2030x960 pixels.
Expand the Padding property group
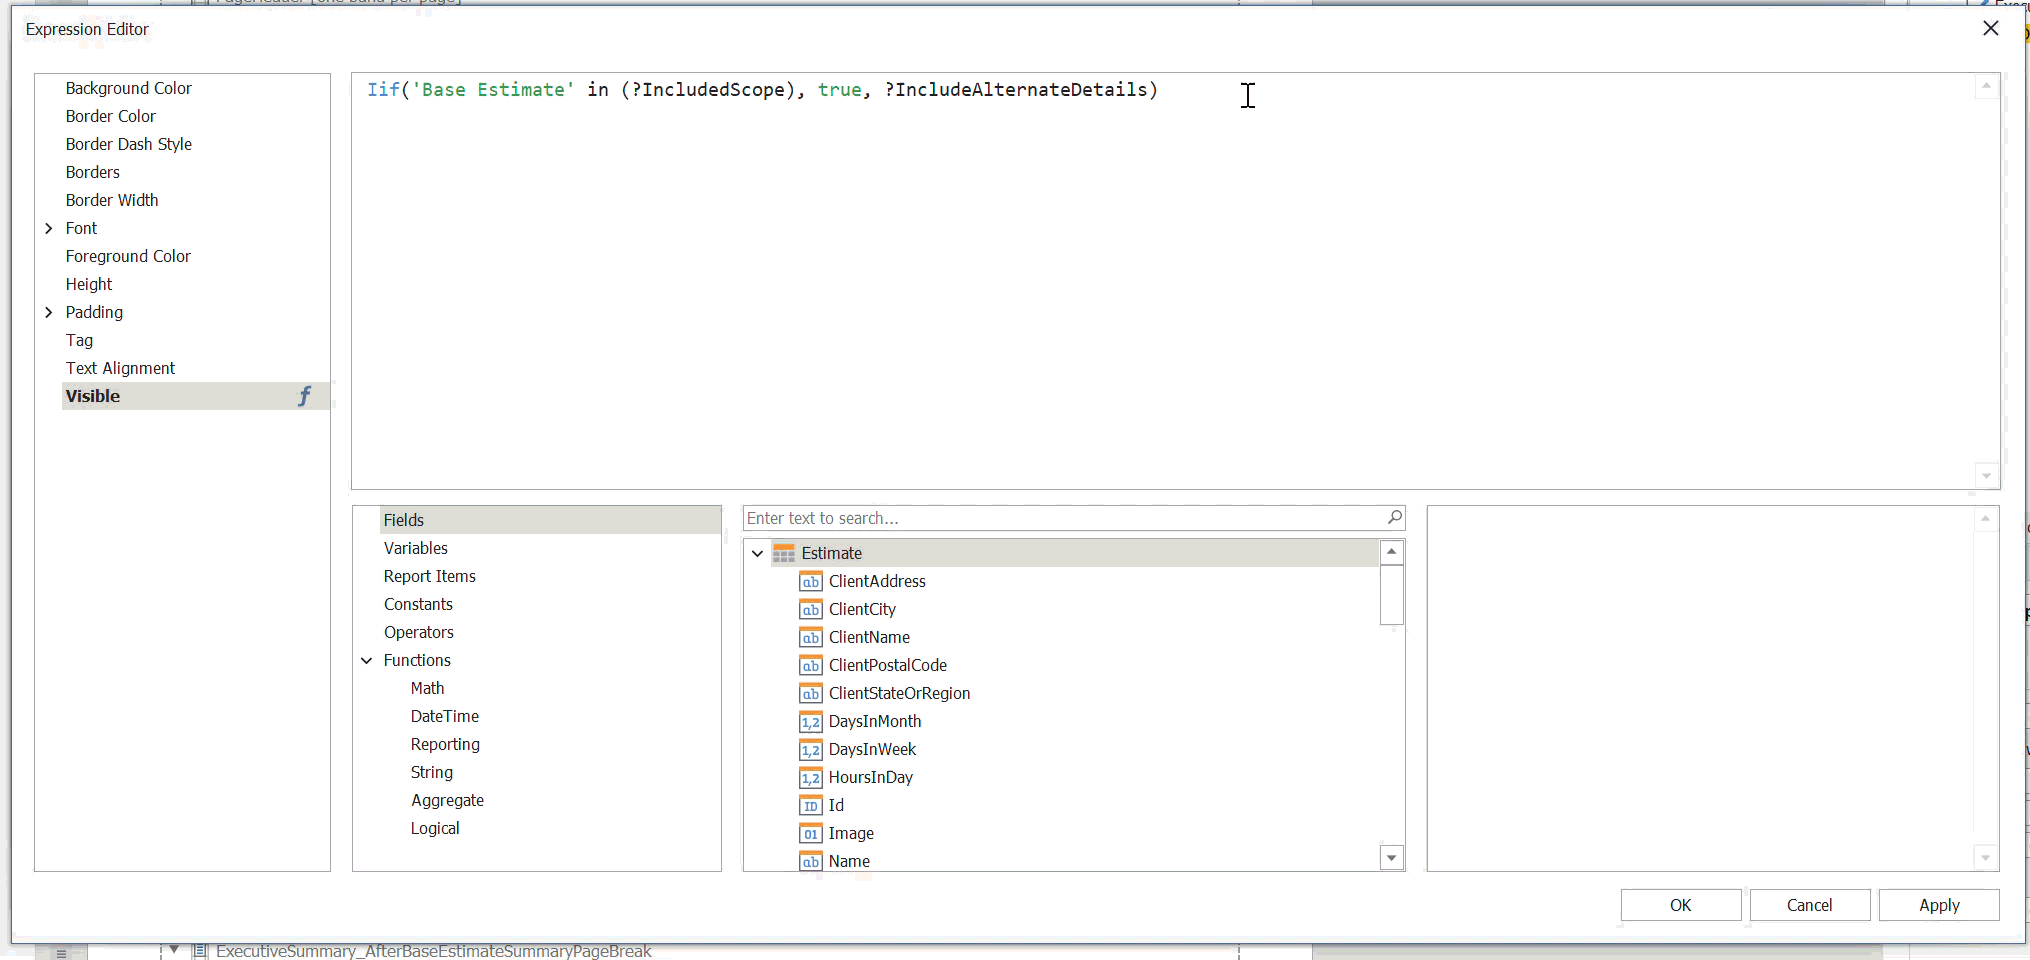click(49, 312)
